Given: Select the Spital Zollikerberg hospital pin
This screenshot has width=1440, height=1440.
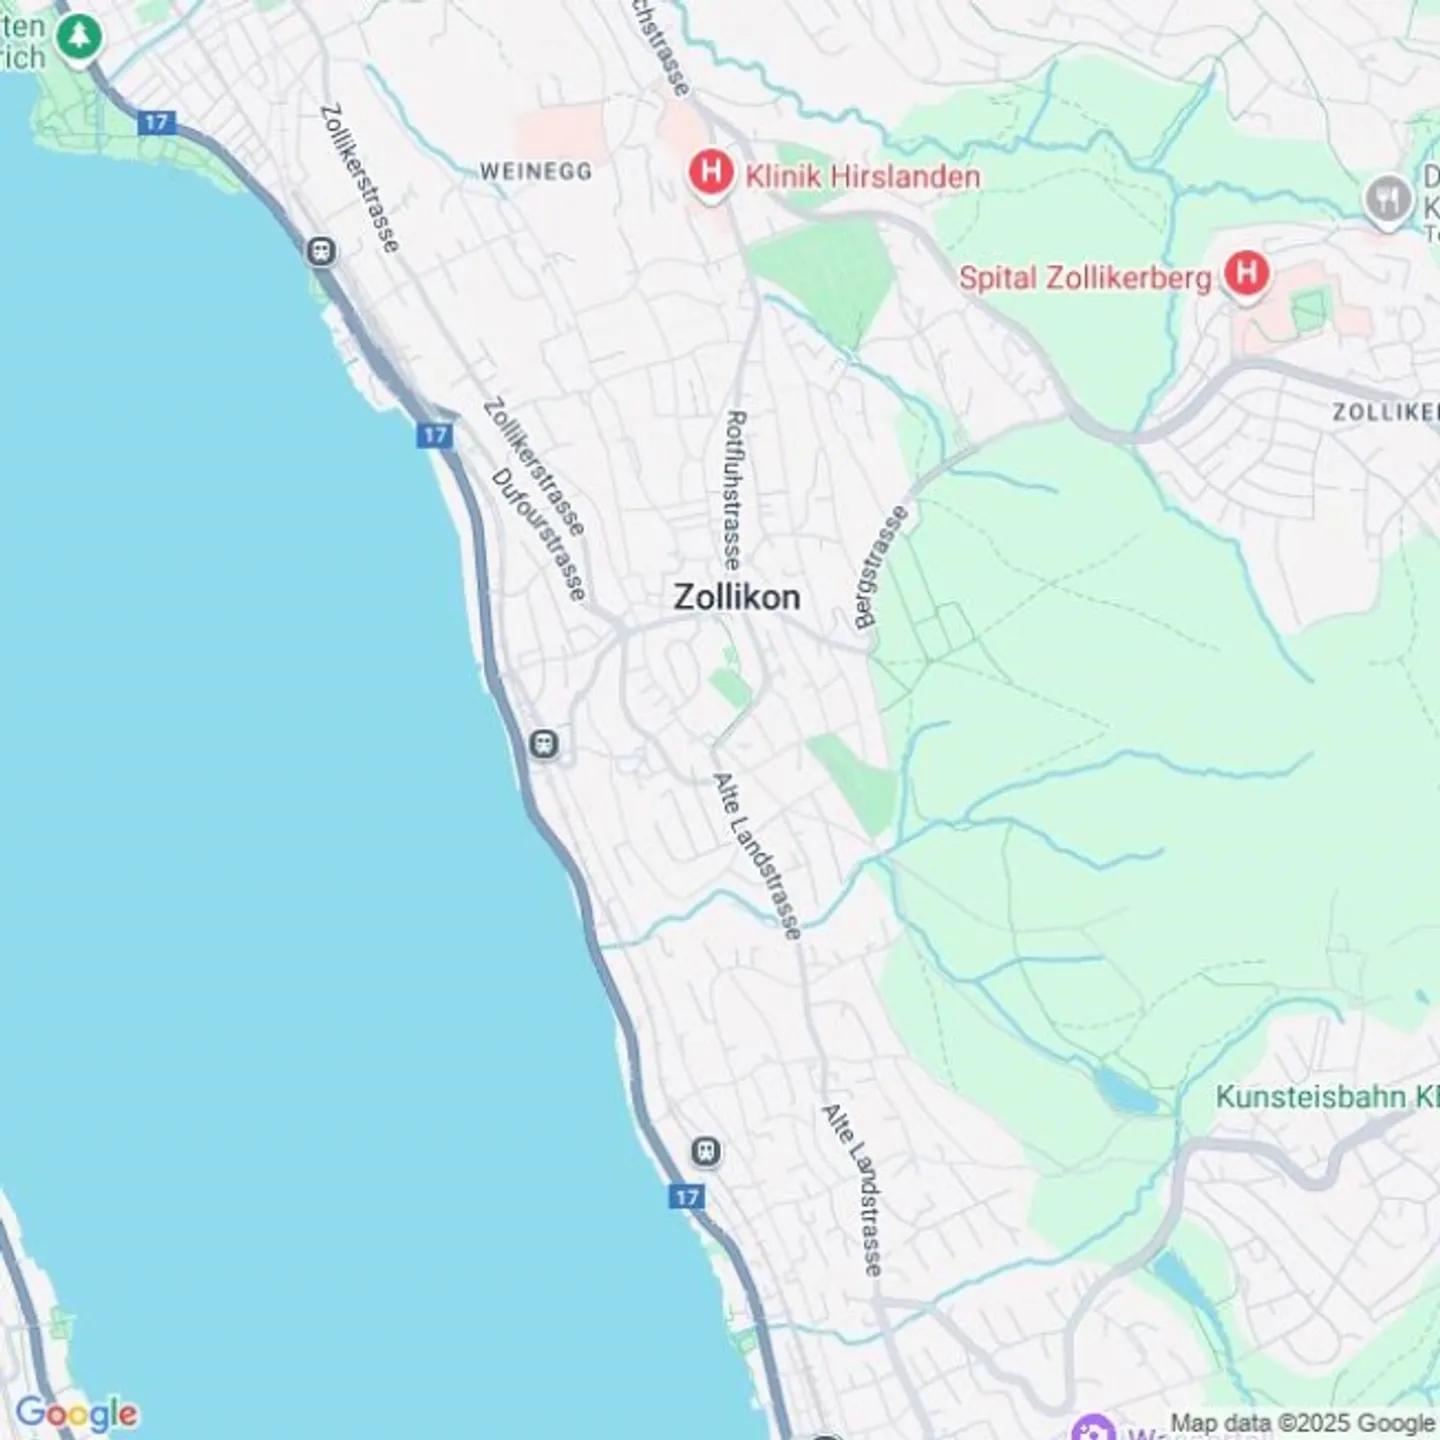Looking at the screenshot, I should coord(1246,274).
